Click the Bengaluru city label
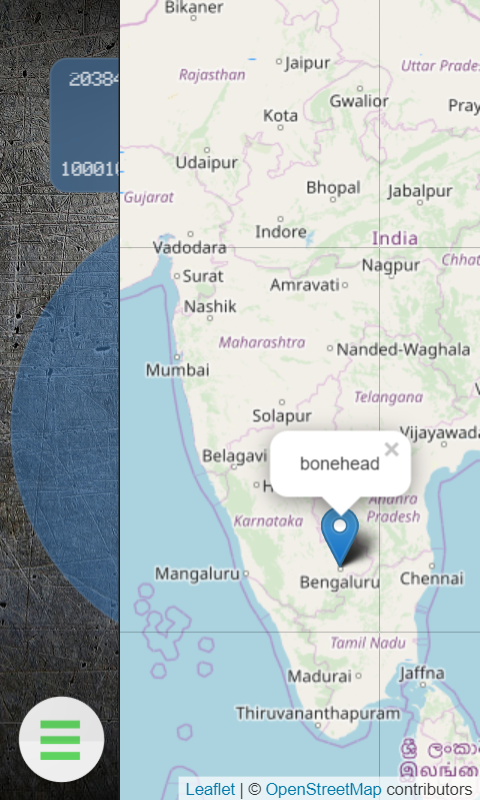 pos(340,582)
